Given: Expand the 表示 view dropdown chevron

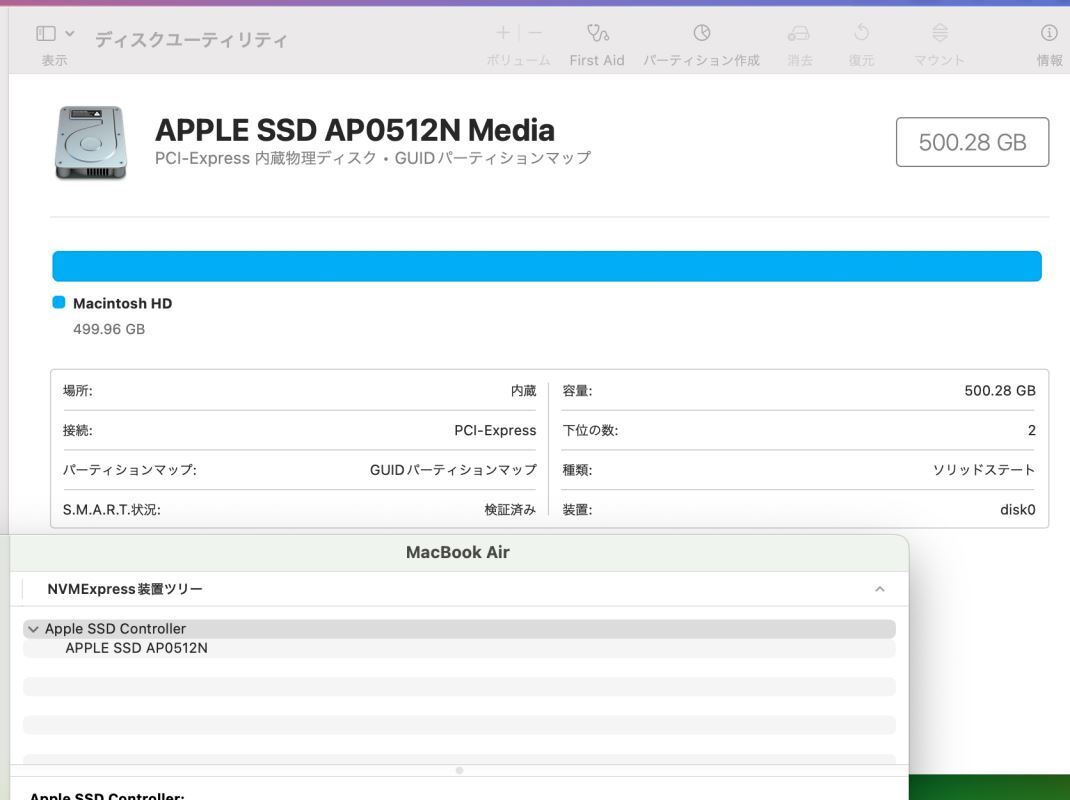Looking at the screenshot, I should coord(70,33).
